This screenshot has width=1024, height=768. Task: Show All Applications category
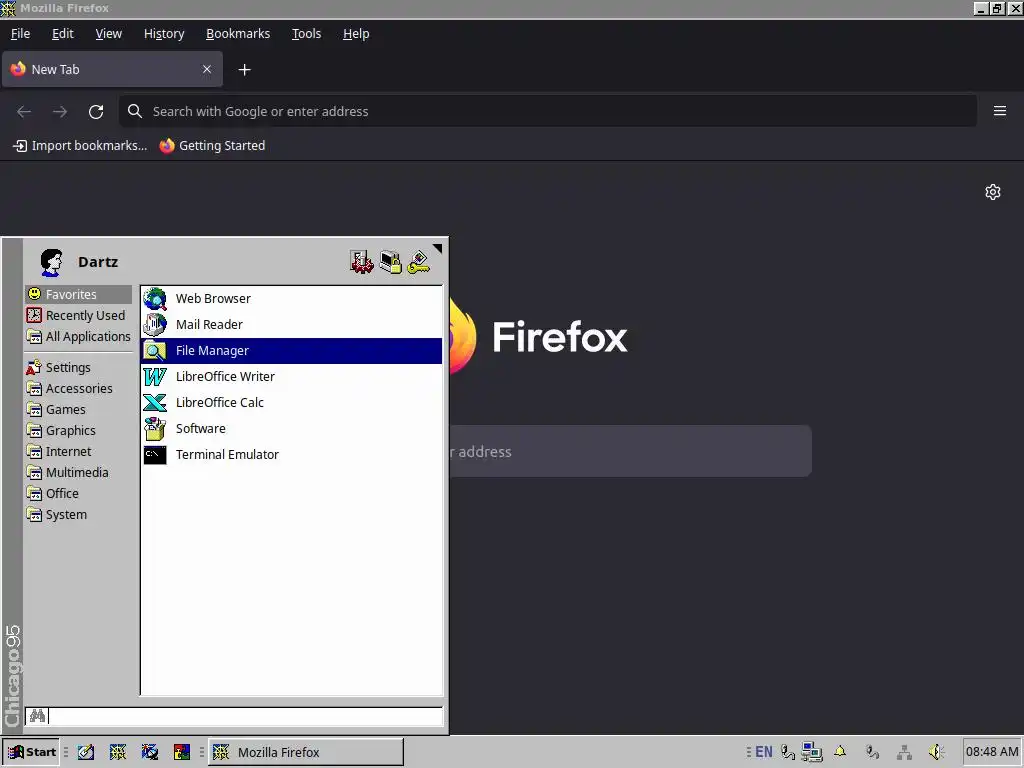coord(78,336)
